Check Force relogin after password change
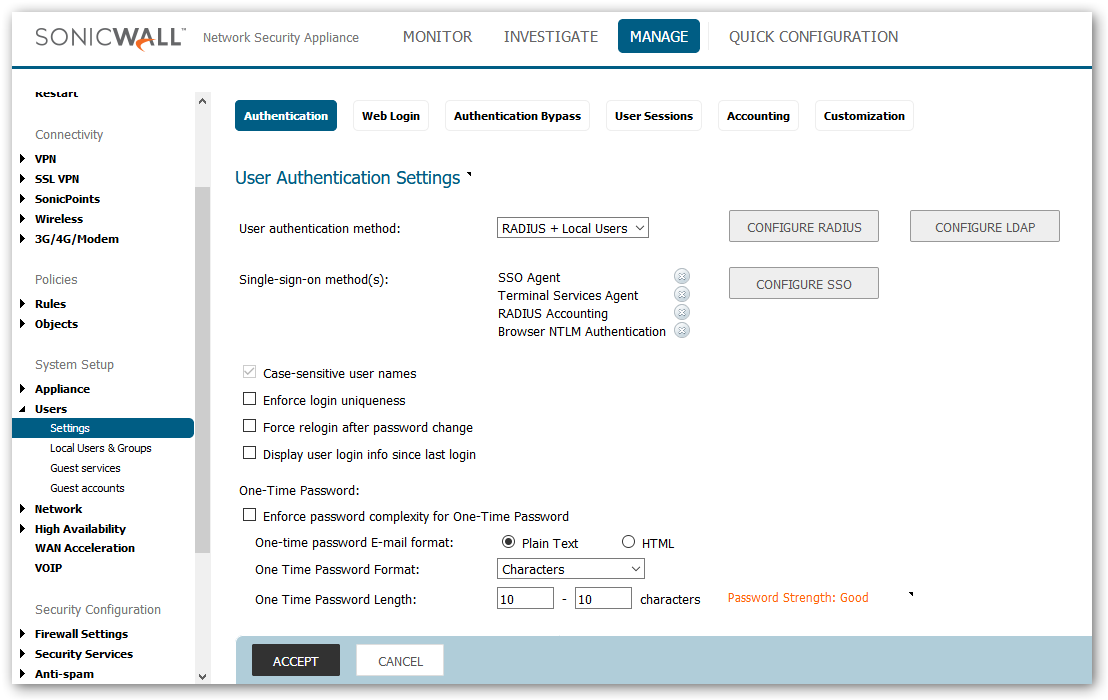 pos(249,426)
